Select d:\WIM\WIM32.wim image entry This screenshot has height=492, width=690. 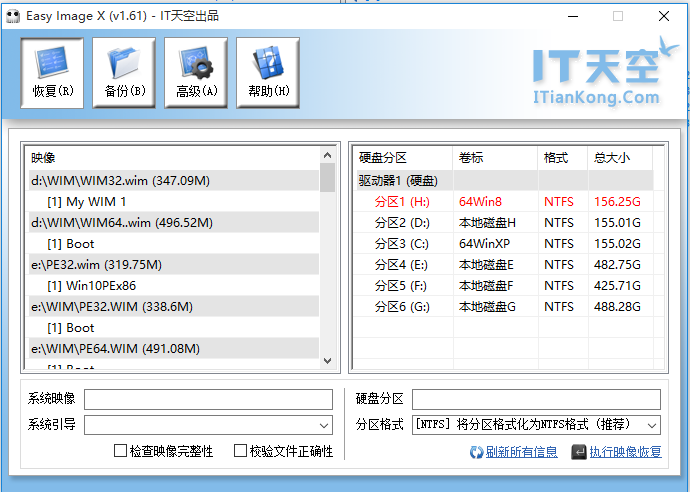point(121,180)
